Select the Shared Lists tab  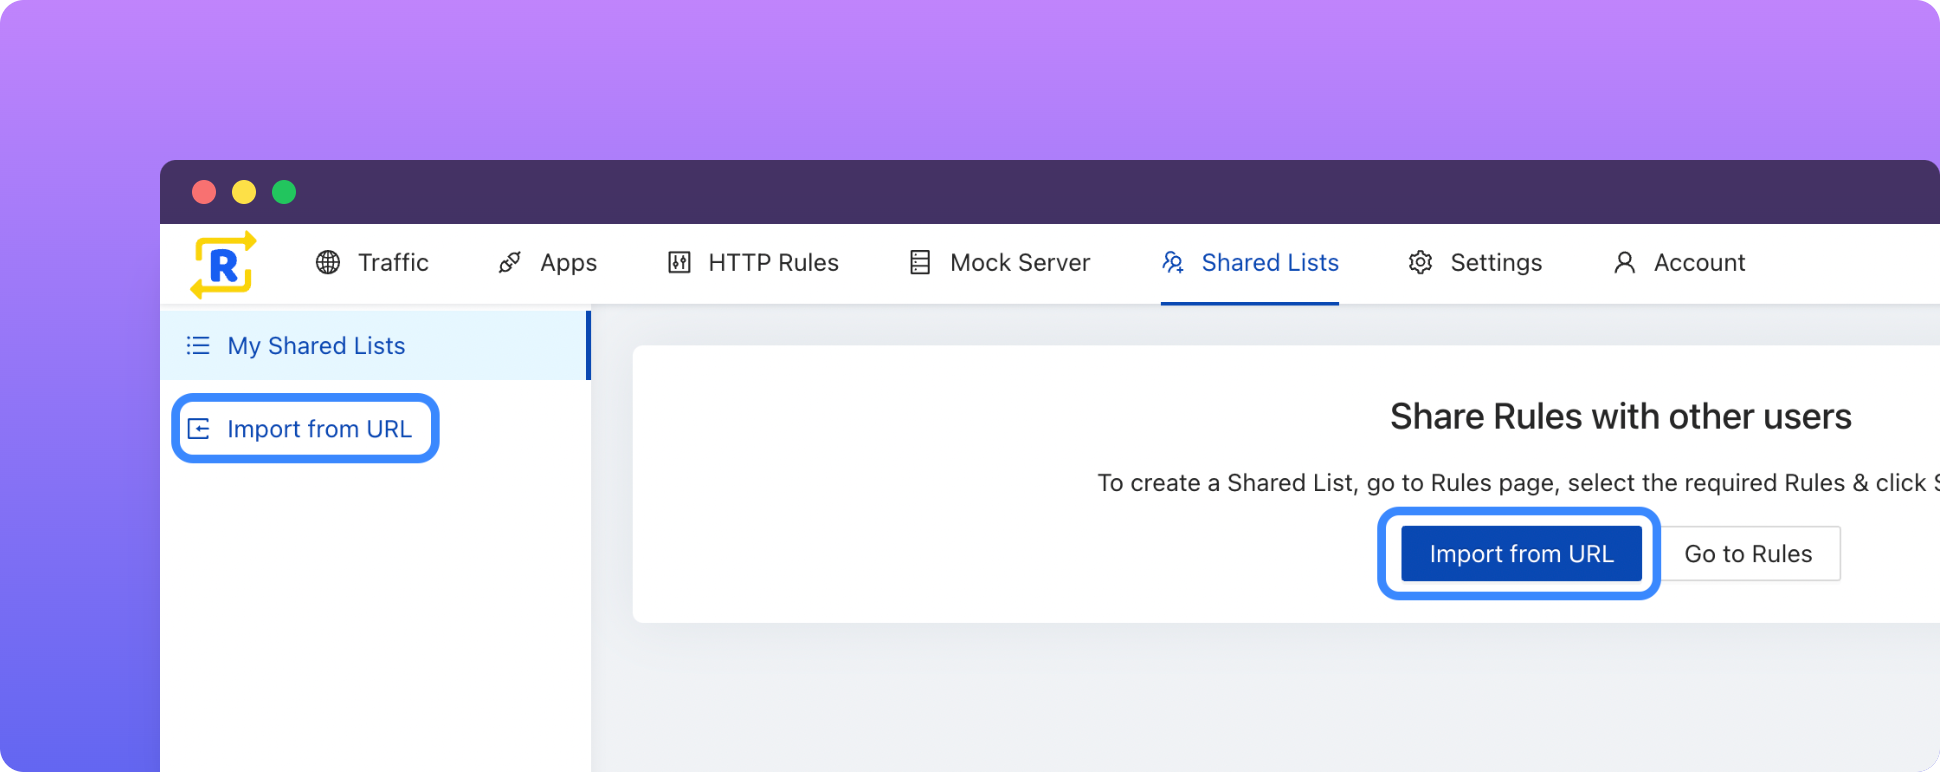pos(1250,262)
